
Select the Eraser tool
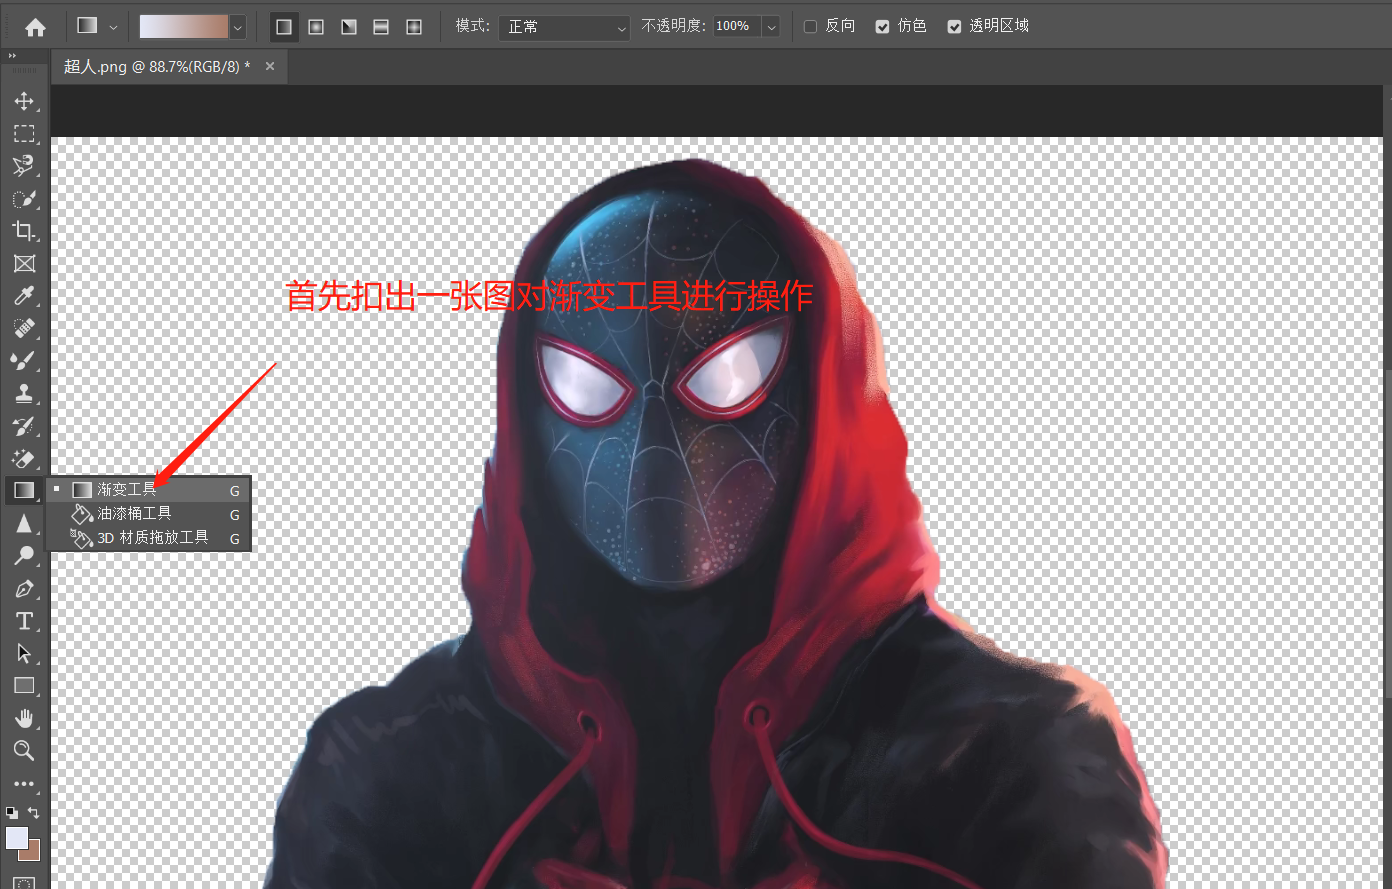[24, 458]
